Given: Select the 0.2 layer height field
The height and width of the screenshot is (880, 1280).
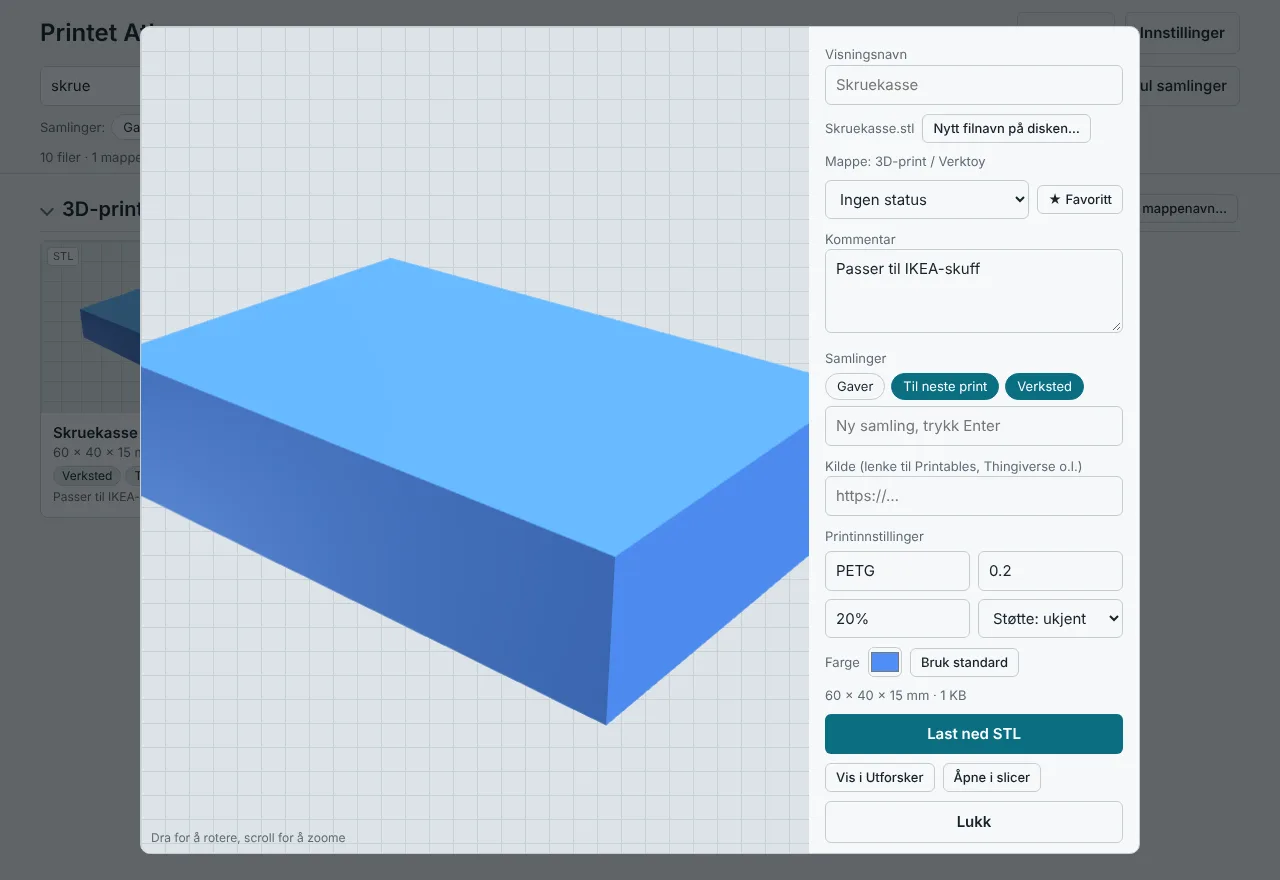Looking at the screenshot, I should [1050, 571].
